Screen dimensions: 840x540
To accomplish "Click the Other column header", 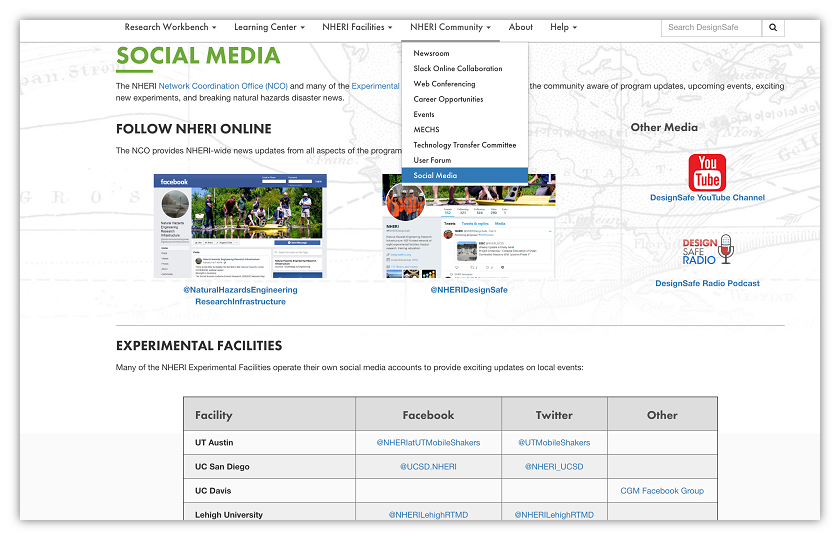I will [x=662, y=414].
